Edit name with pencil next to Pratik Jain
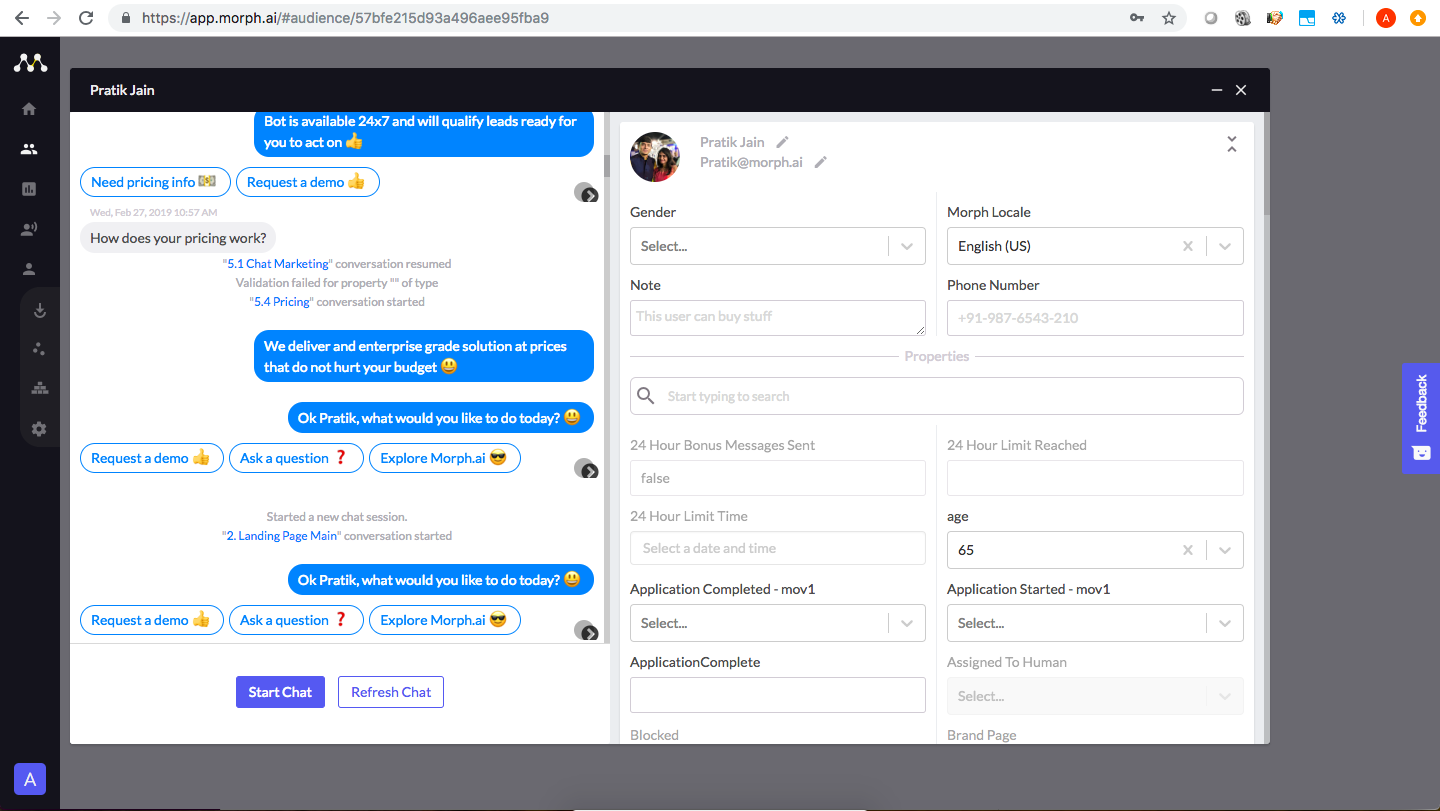Viewport: 1440px width, 811px height. tap(783, 142)
